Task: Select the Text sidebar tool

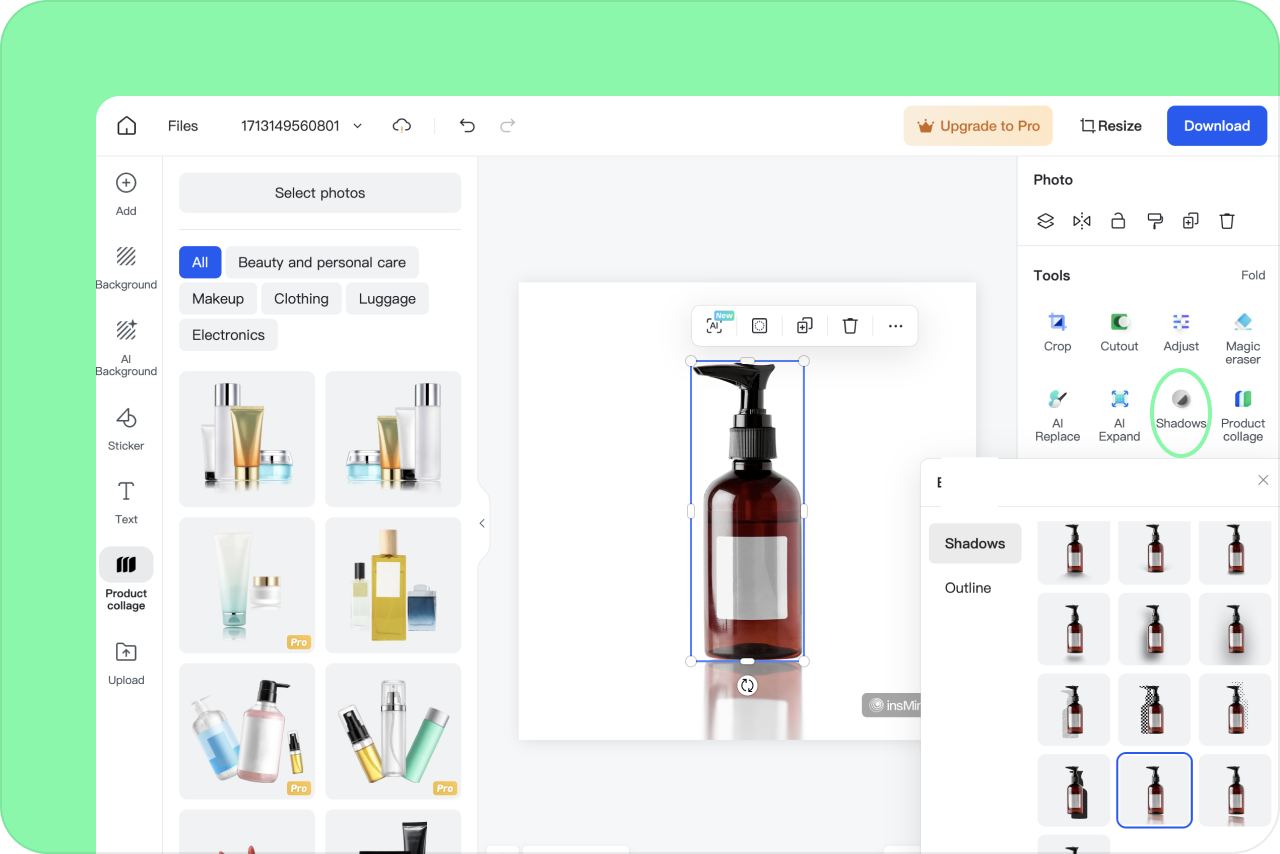Action: click(126, 502)
